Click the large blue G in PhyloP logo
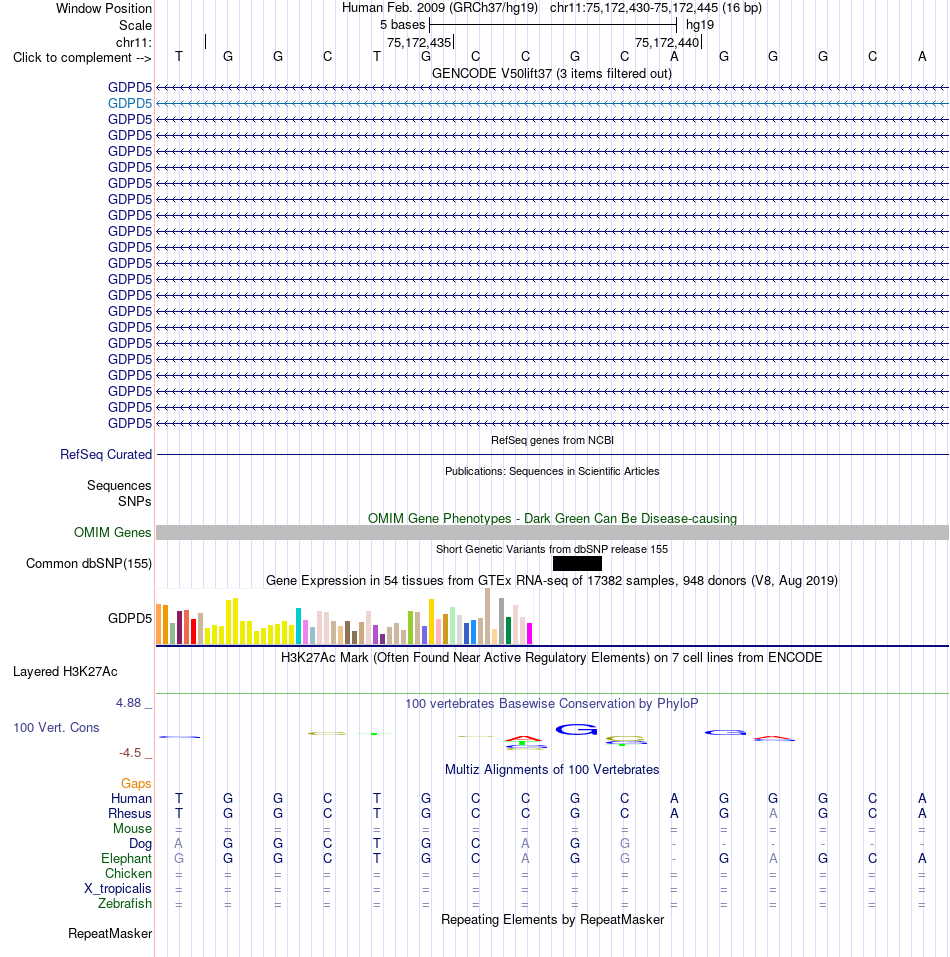The width and height of the screenshot is (950, 957). (576, 729)
